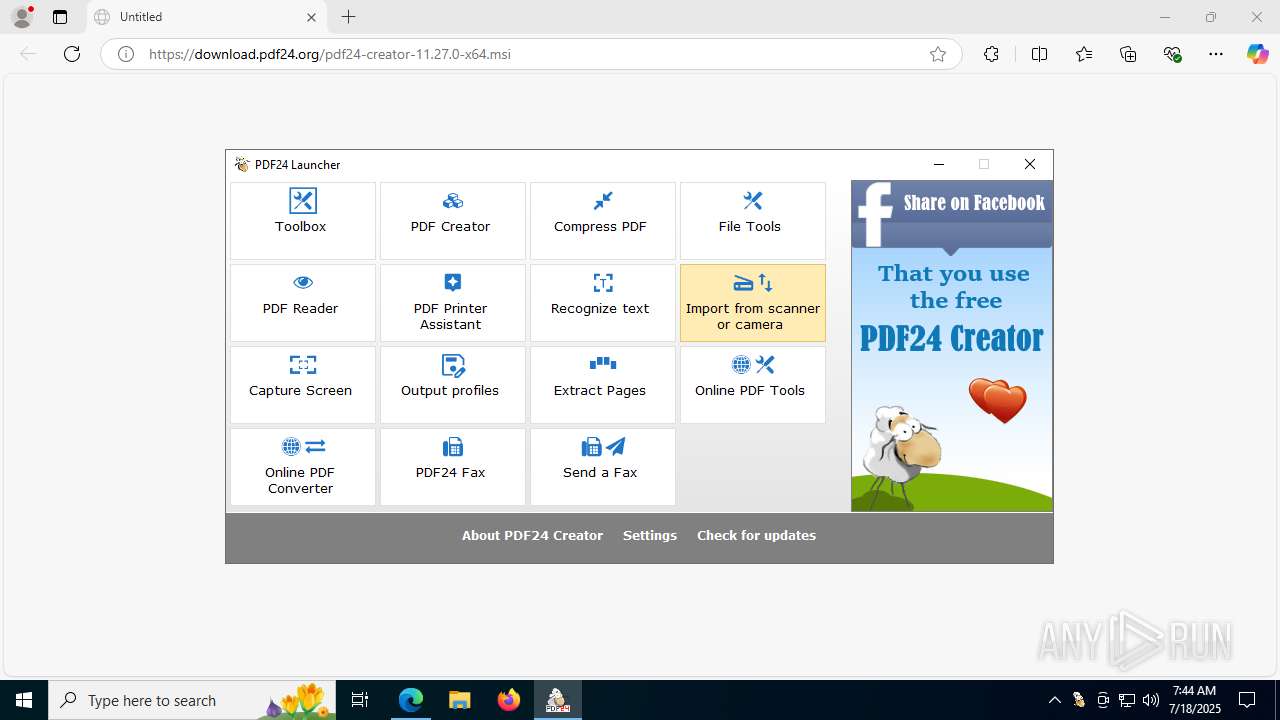Open tab actions menu icon
The height and width of the screenshot is (720, 1280).
tap(60, 17)
